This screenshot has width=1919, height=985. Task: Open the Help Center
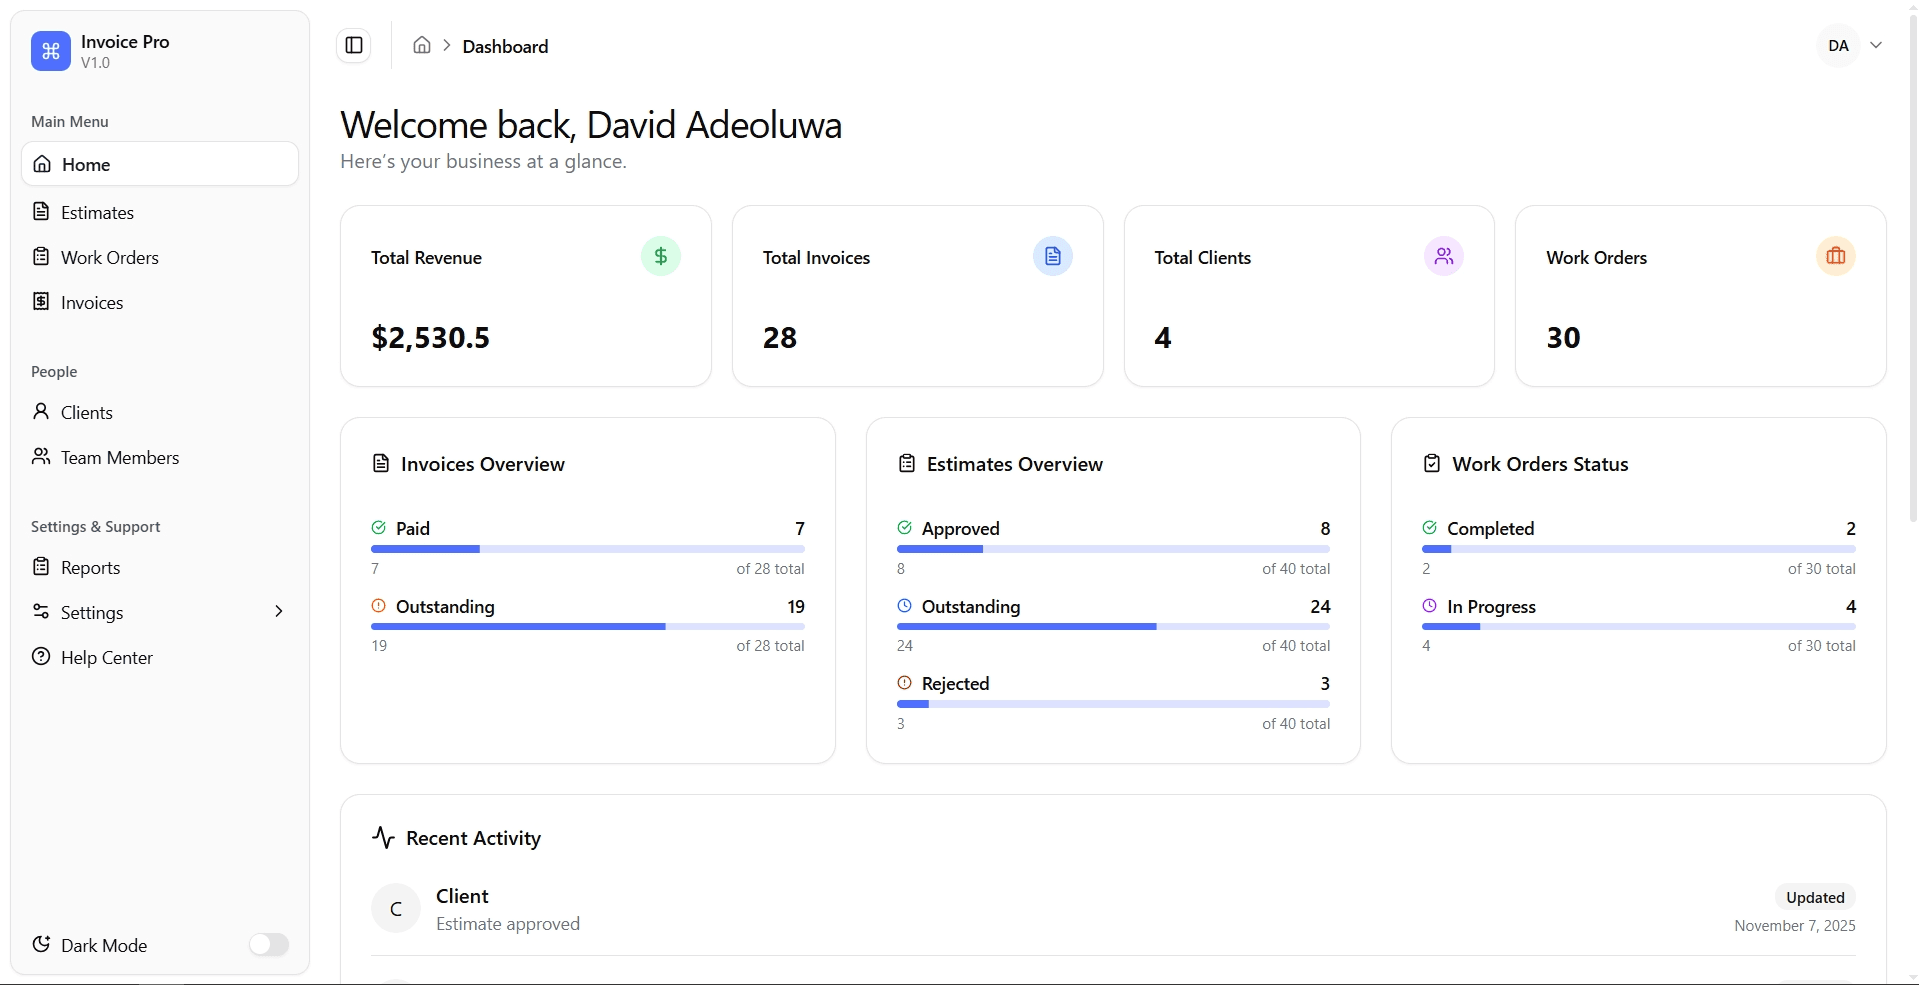point(106,657)
